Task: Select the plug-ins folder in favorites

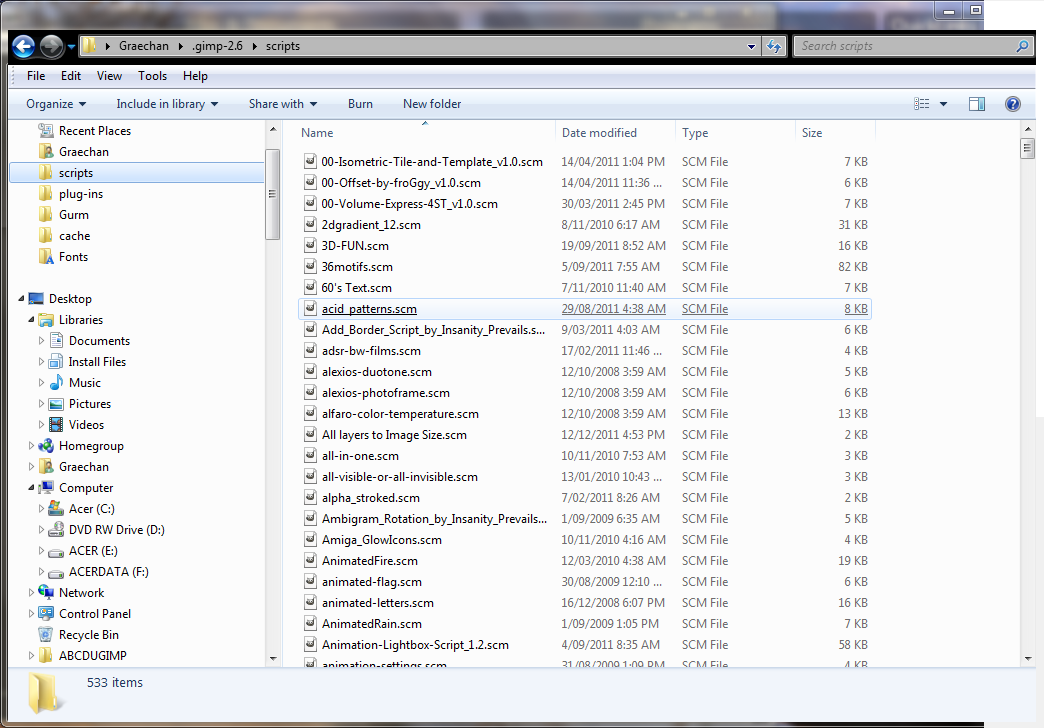Action: click(81, 194)
